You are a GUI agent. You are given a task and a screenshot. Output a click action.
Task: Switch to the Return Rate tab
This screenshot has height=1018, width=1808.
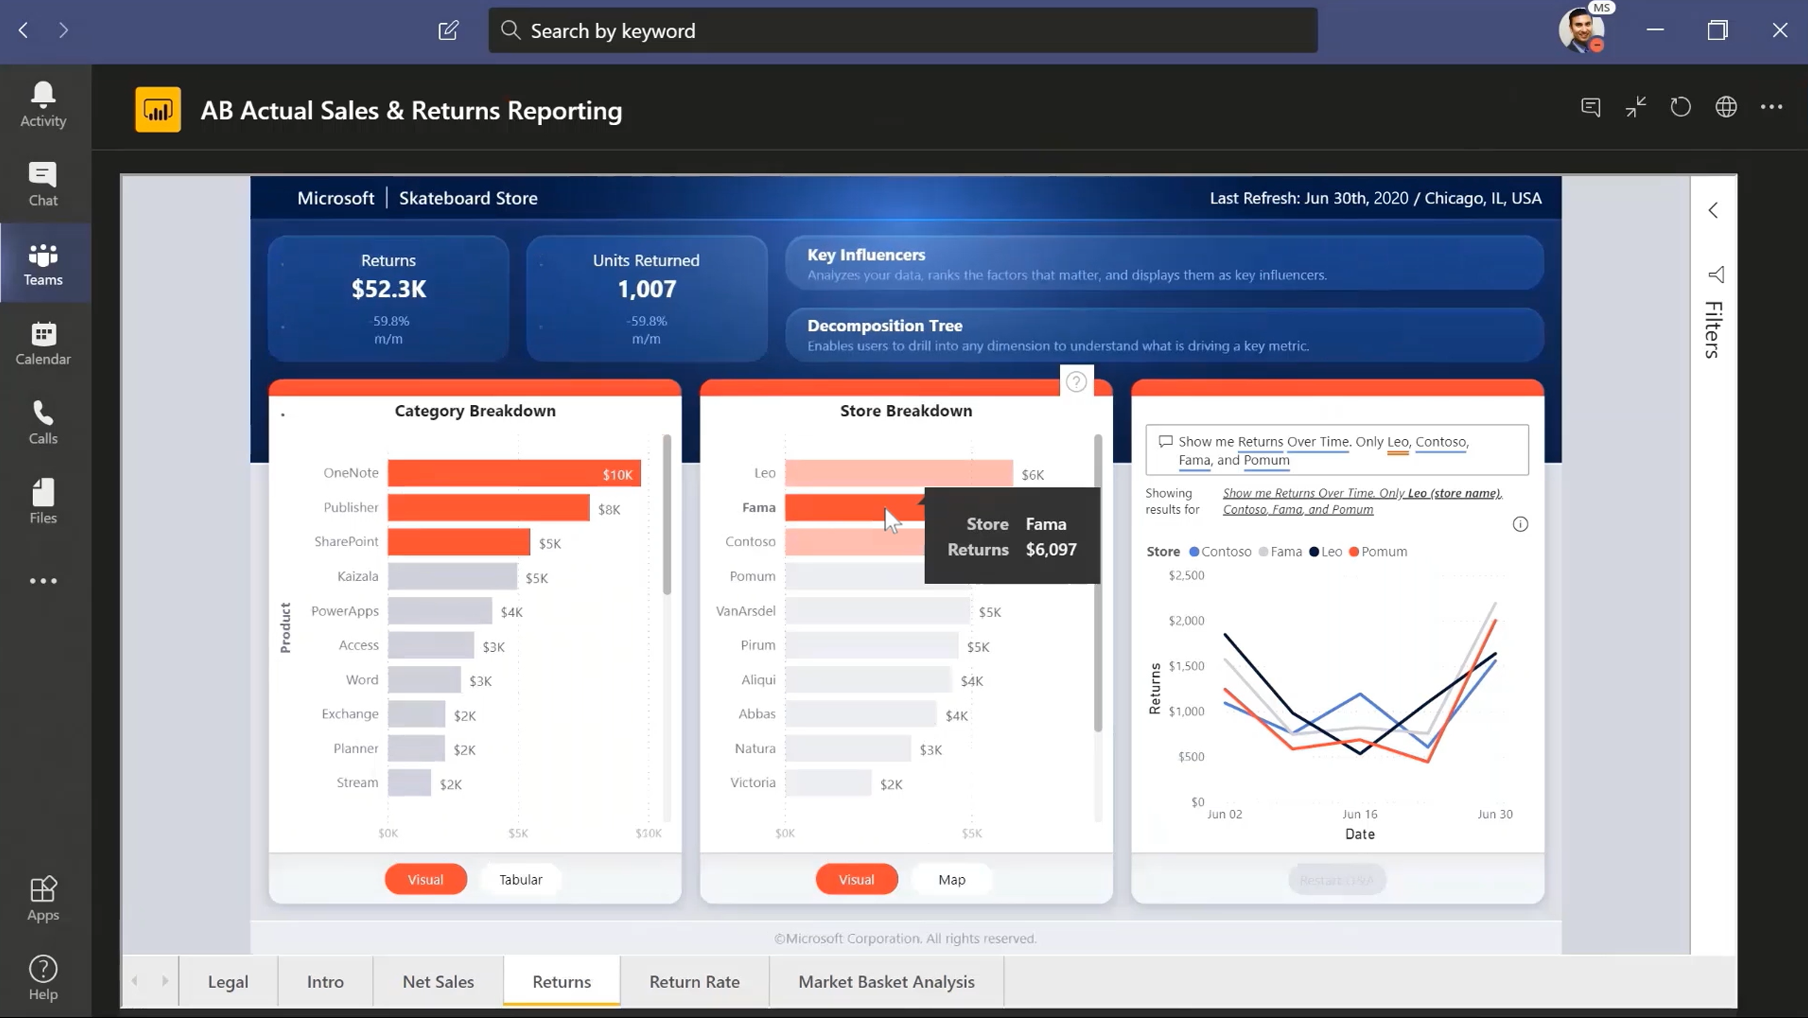(694, 981)
